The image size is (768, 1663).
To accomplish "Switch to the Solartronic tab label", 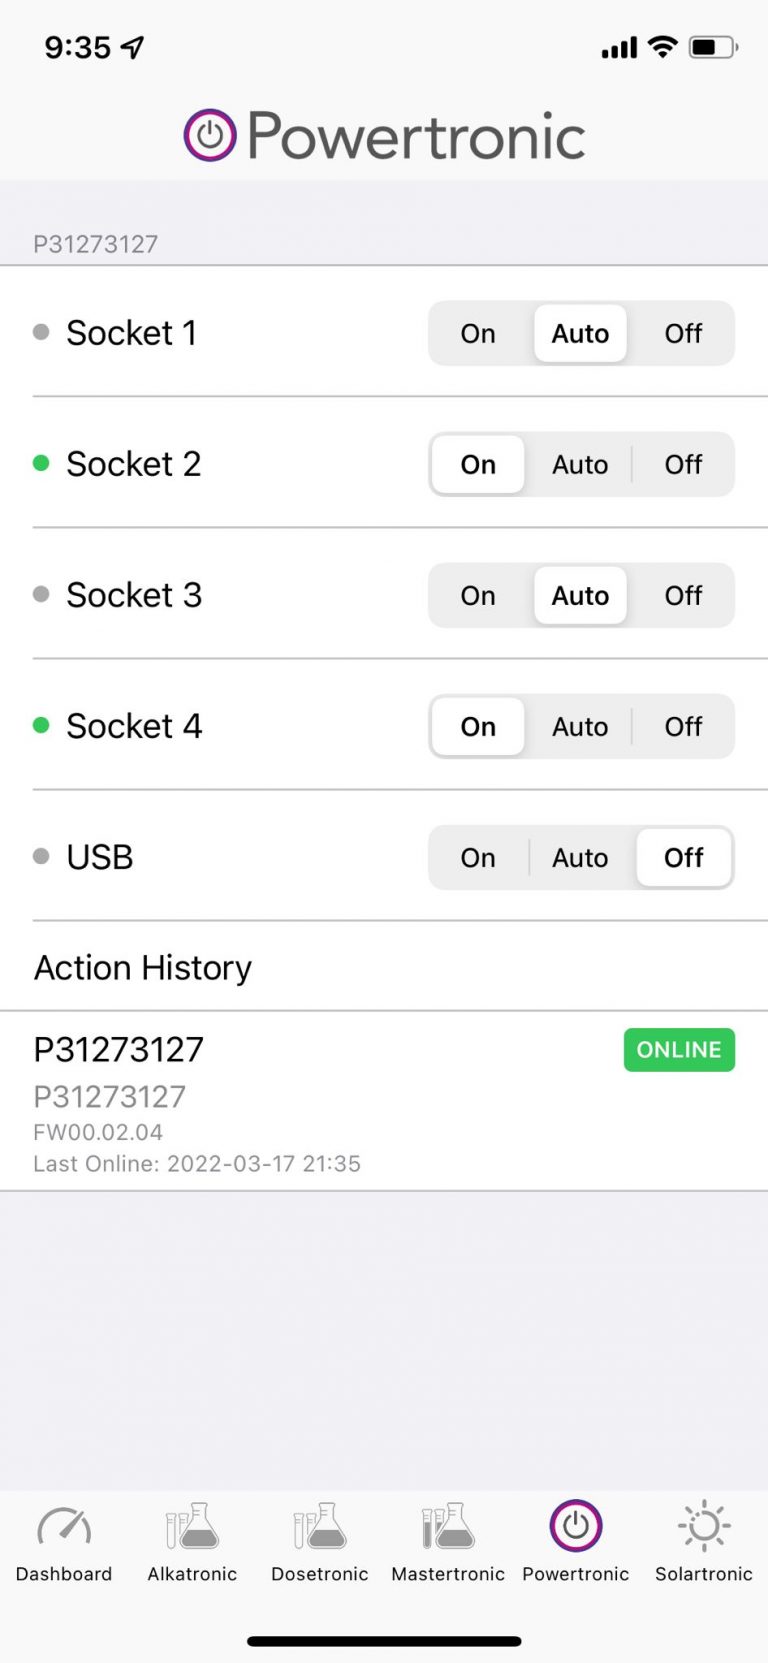I will tap(704, 1574).
